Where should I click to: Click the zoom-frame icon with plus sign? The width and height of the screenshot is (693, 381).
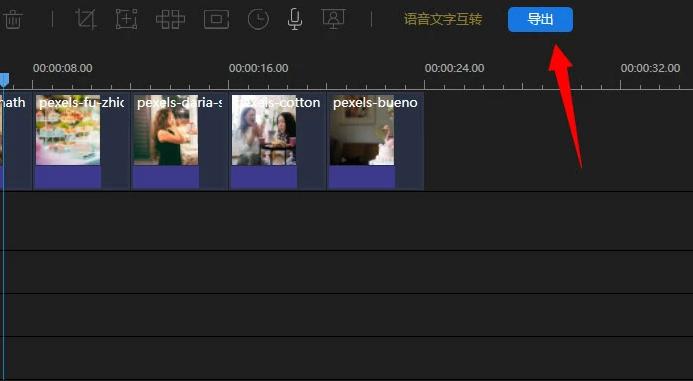[x=127, y=19]
